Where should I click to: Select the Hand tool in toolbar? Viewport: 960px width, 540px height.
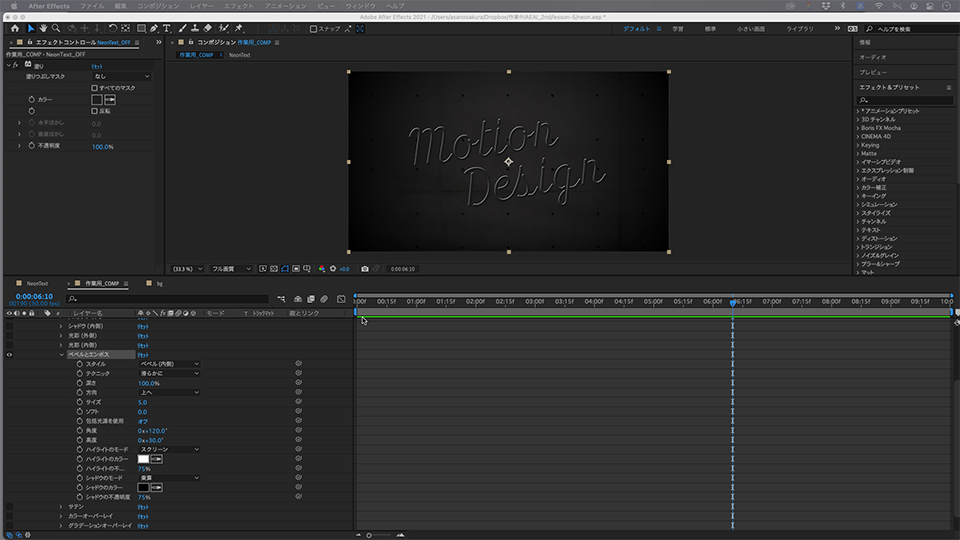pyautogui.click(x=42, y=29)
